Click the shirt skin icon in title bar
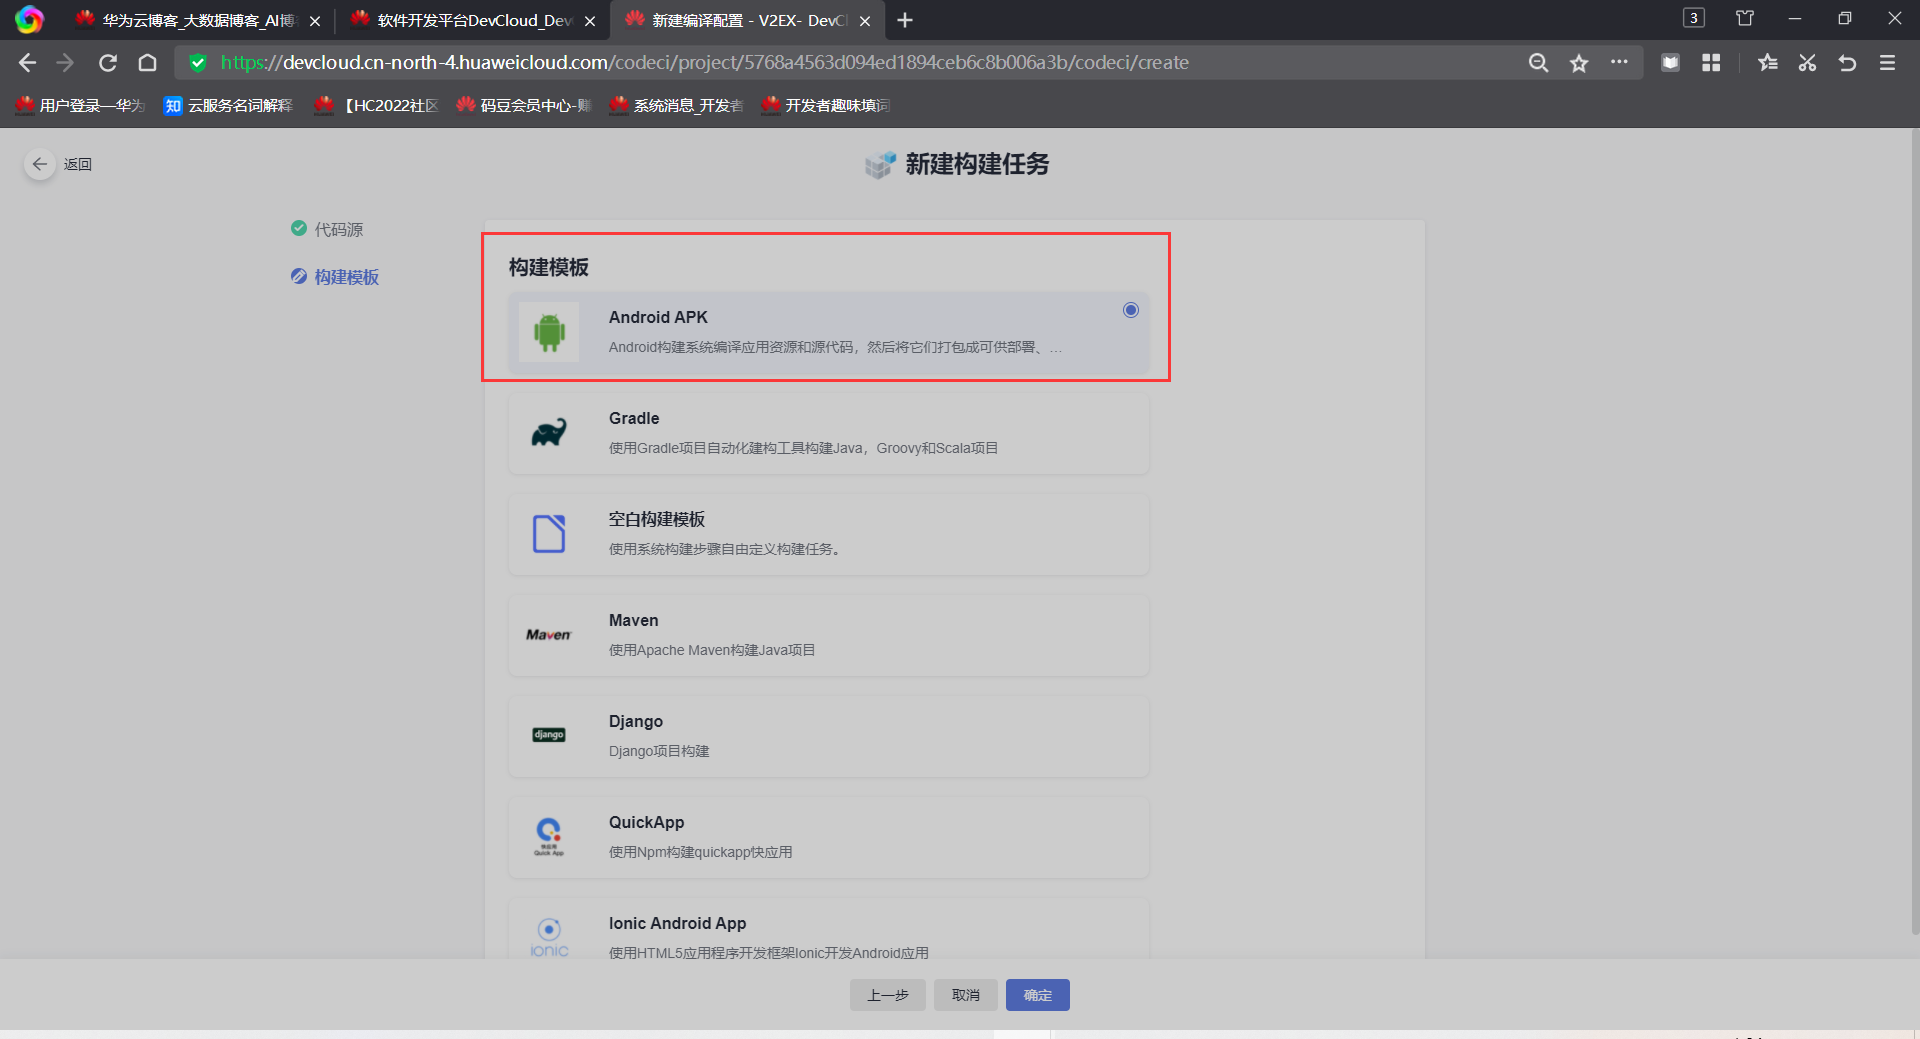 (1745, 18)
